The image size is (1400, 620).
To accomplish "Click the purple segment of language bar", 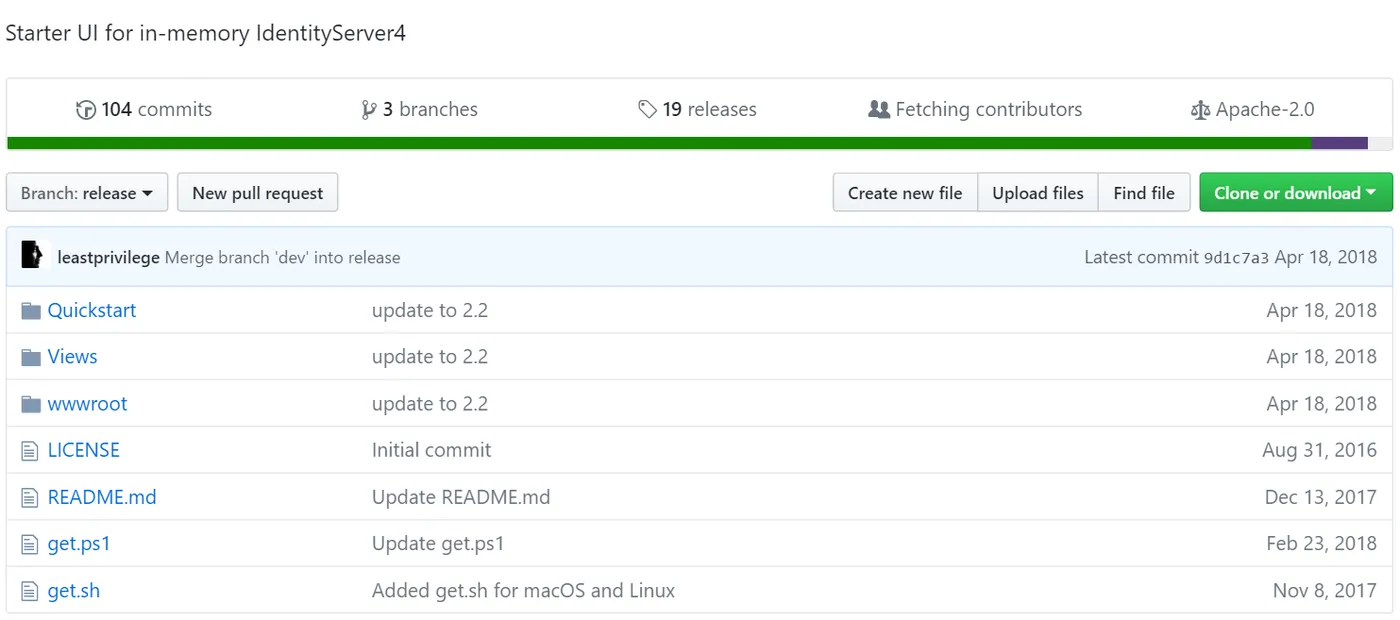I will [x=1339, y=143].
